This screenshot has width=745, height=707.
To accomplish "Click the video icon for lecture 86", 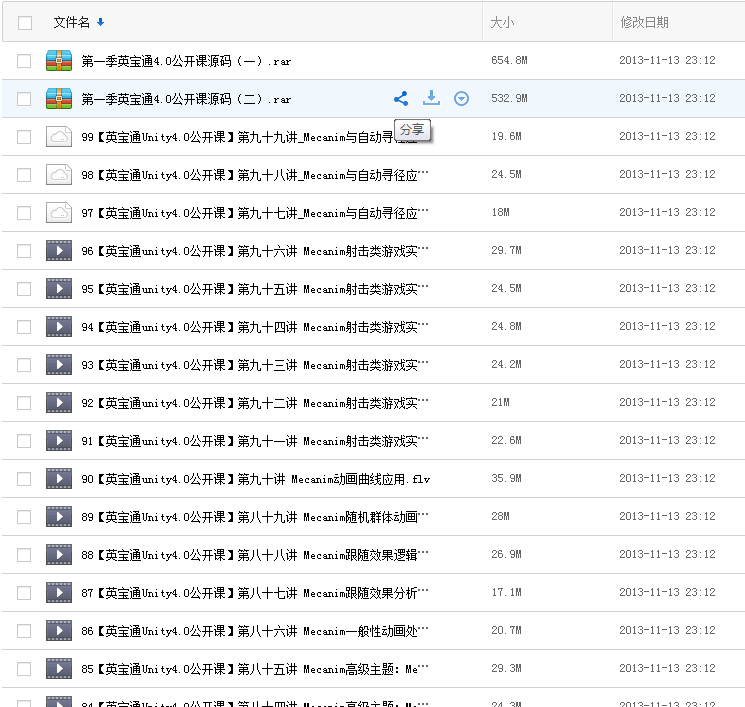I will 59,631.
